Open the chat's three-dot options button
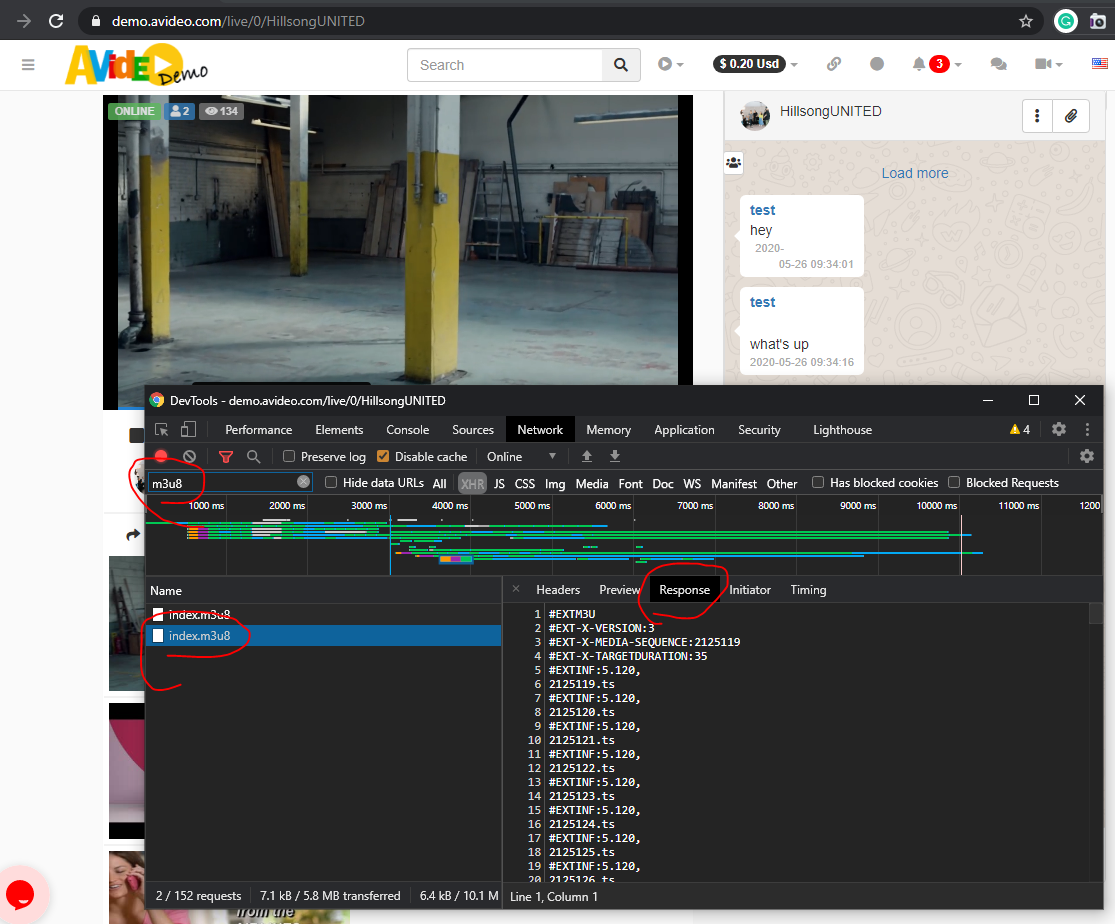Viewport: 1115px width, 924px height. click(1037, 116)
